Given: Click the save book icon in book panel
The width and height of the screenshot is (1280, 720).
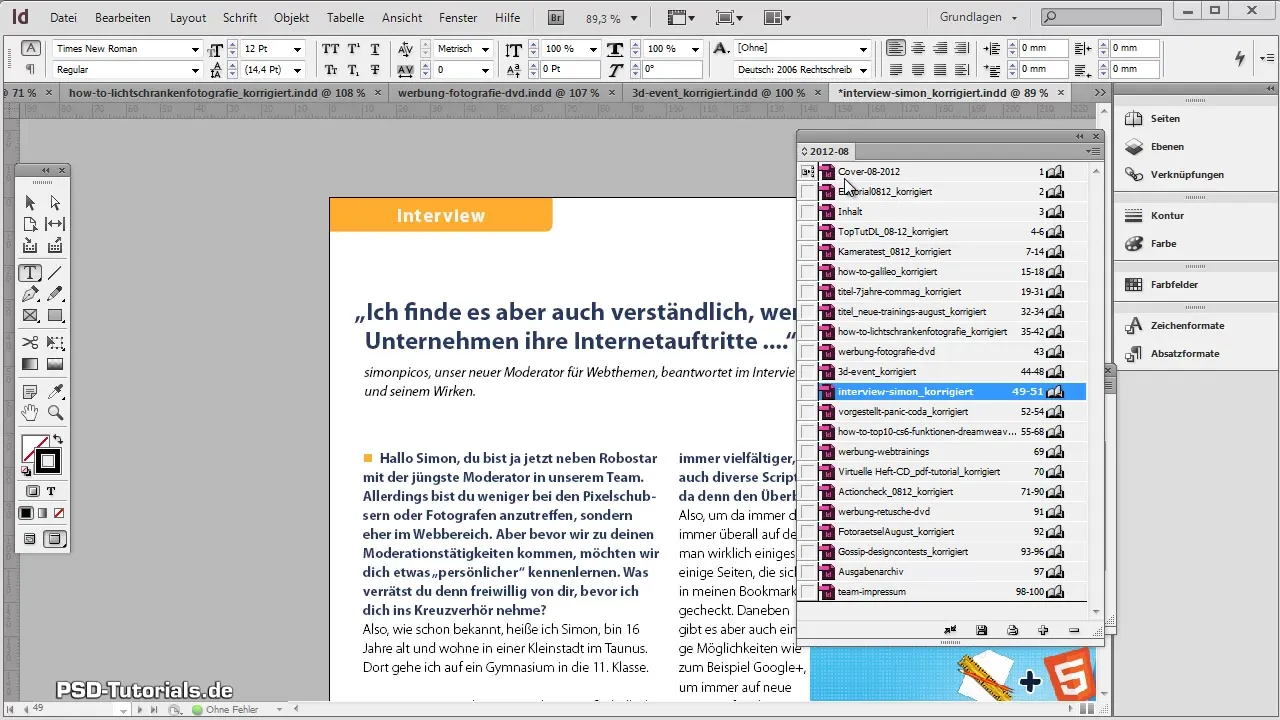Looking at the screenshot, I should pyautogui.click(x=982, y=630).
